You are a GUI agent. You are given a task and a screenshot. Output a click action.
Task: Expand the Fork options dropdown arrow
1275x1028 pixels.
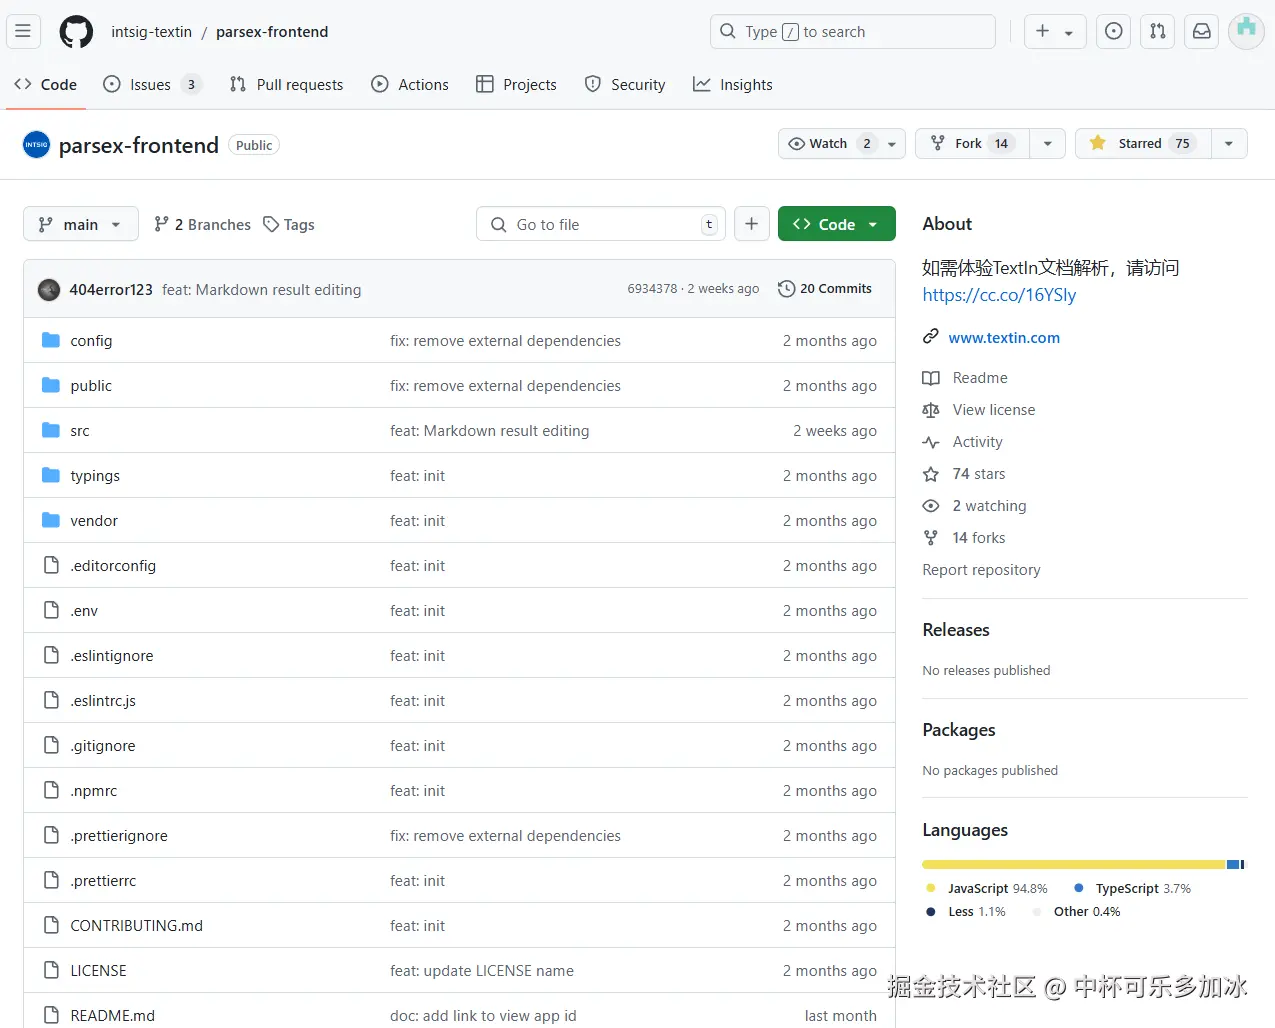coord(1047,143)
